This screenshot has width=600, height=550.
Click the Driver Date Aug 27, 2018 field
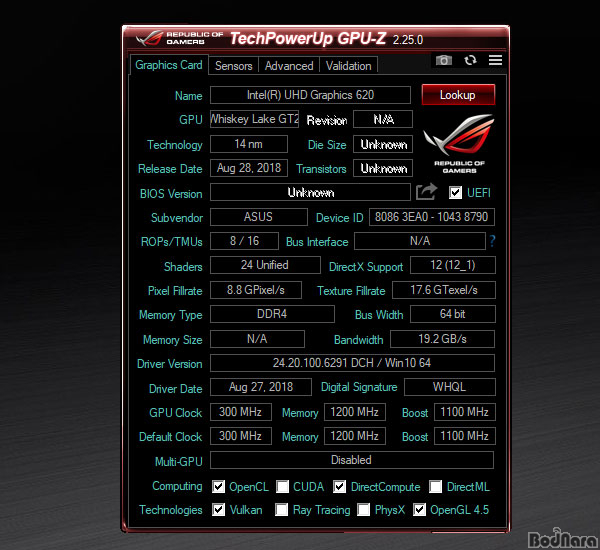pyautogui.click(x=261, y=387)
